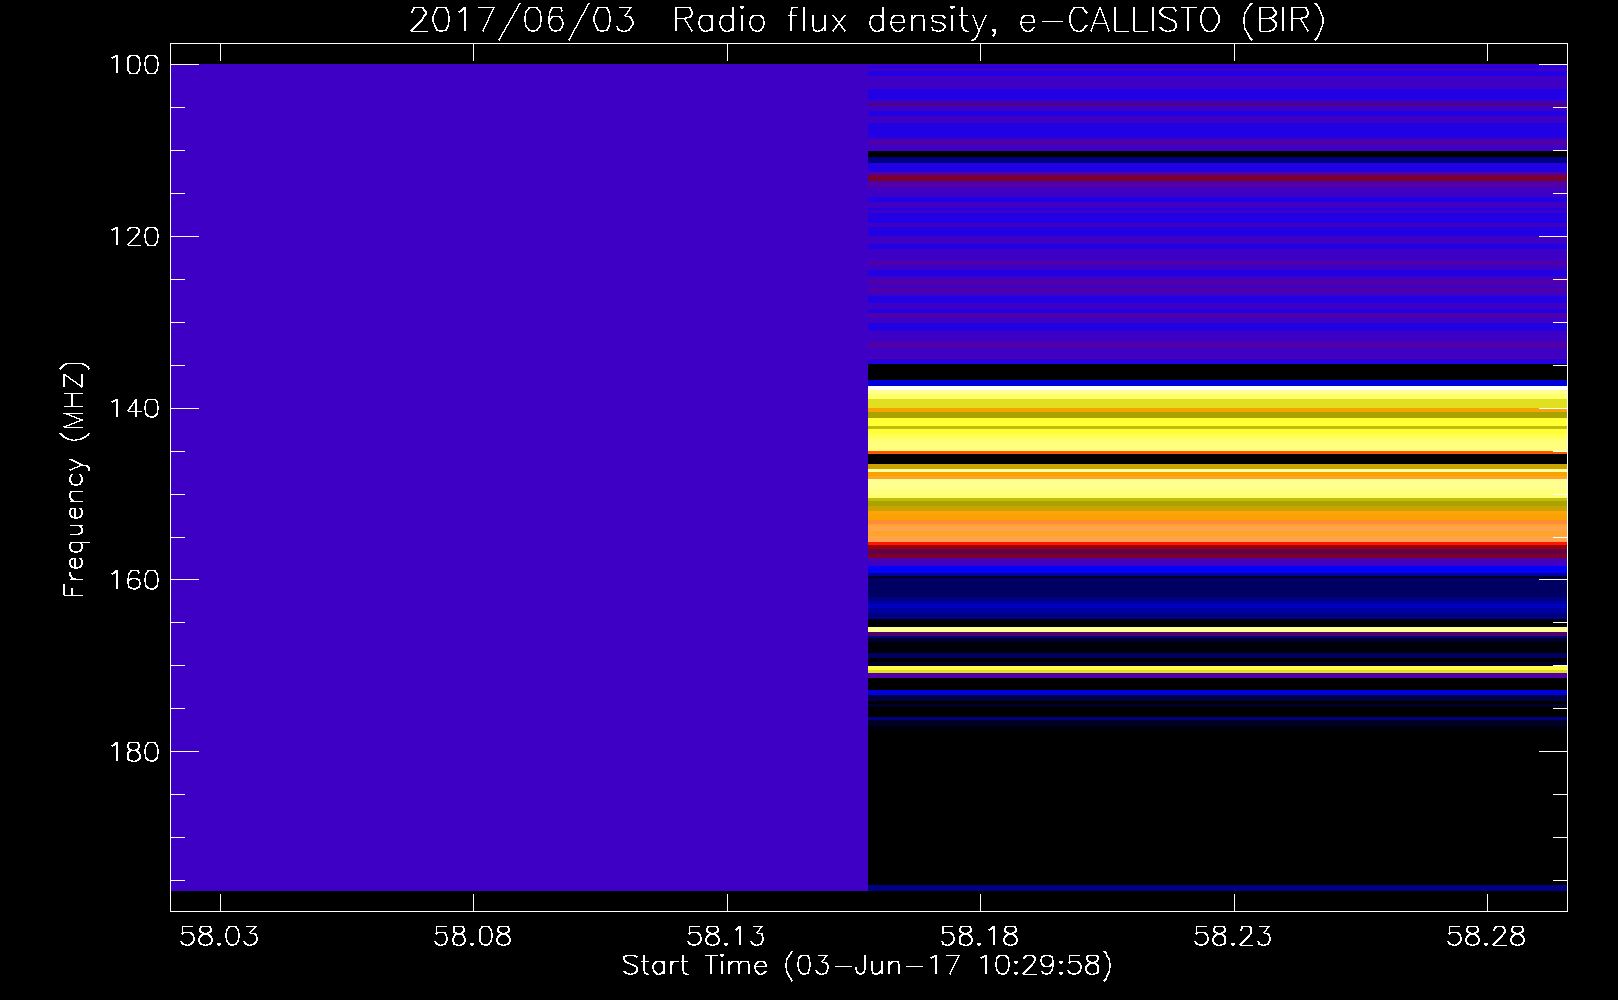Viewport: 1618px width, 1000px height.
Task: Click the time tick label 58.23
Action: point(1234,937)
